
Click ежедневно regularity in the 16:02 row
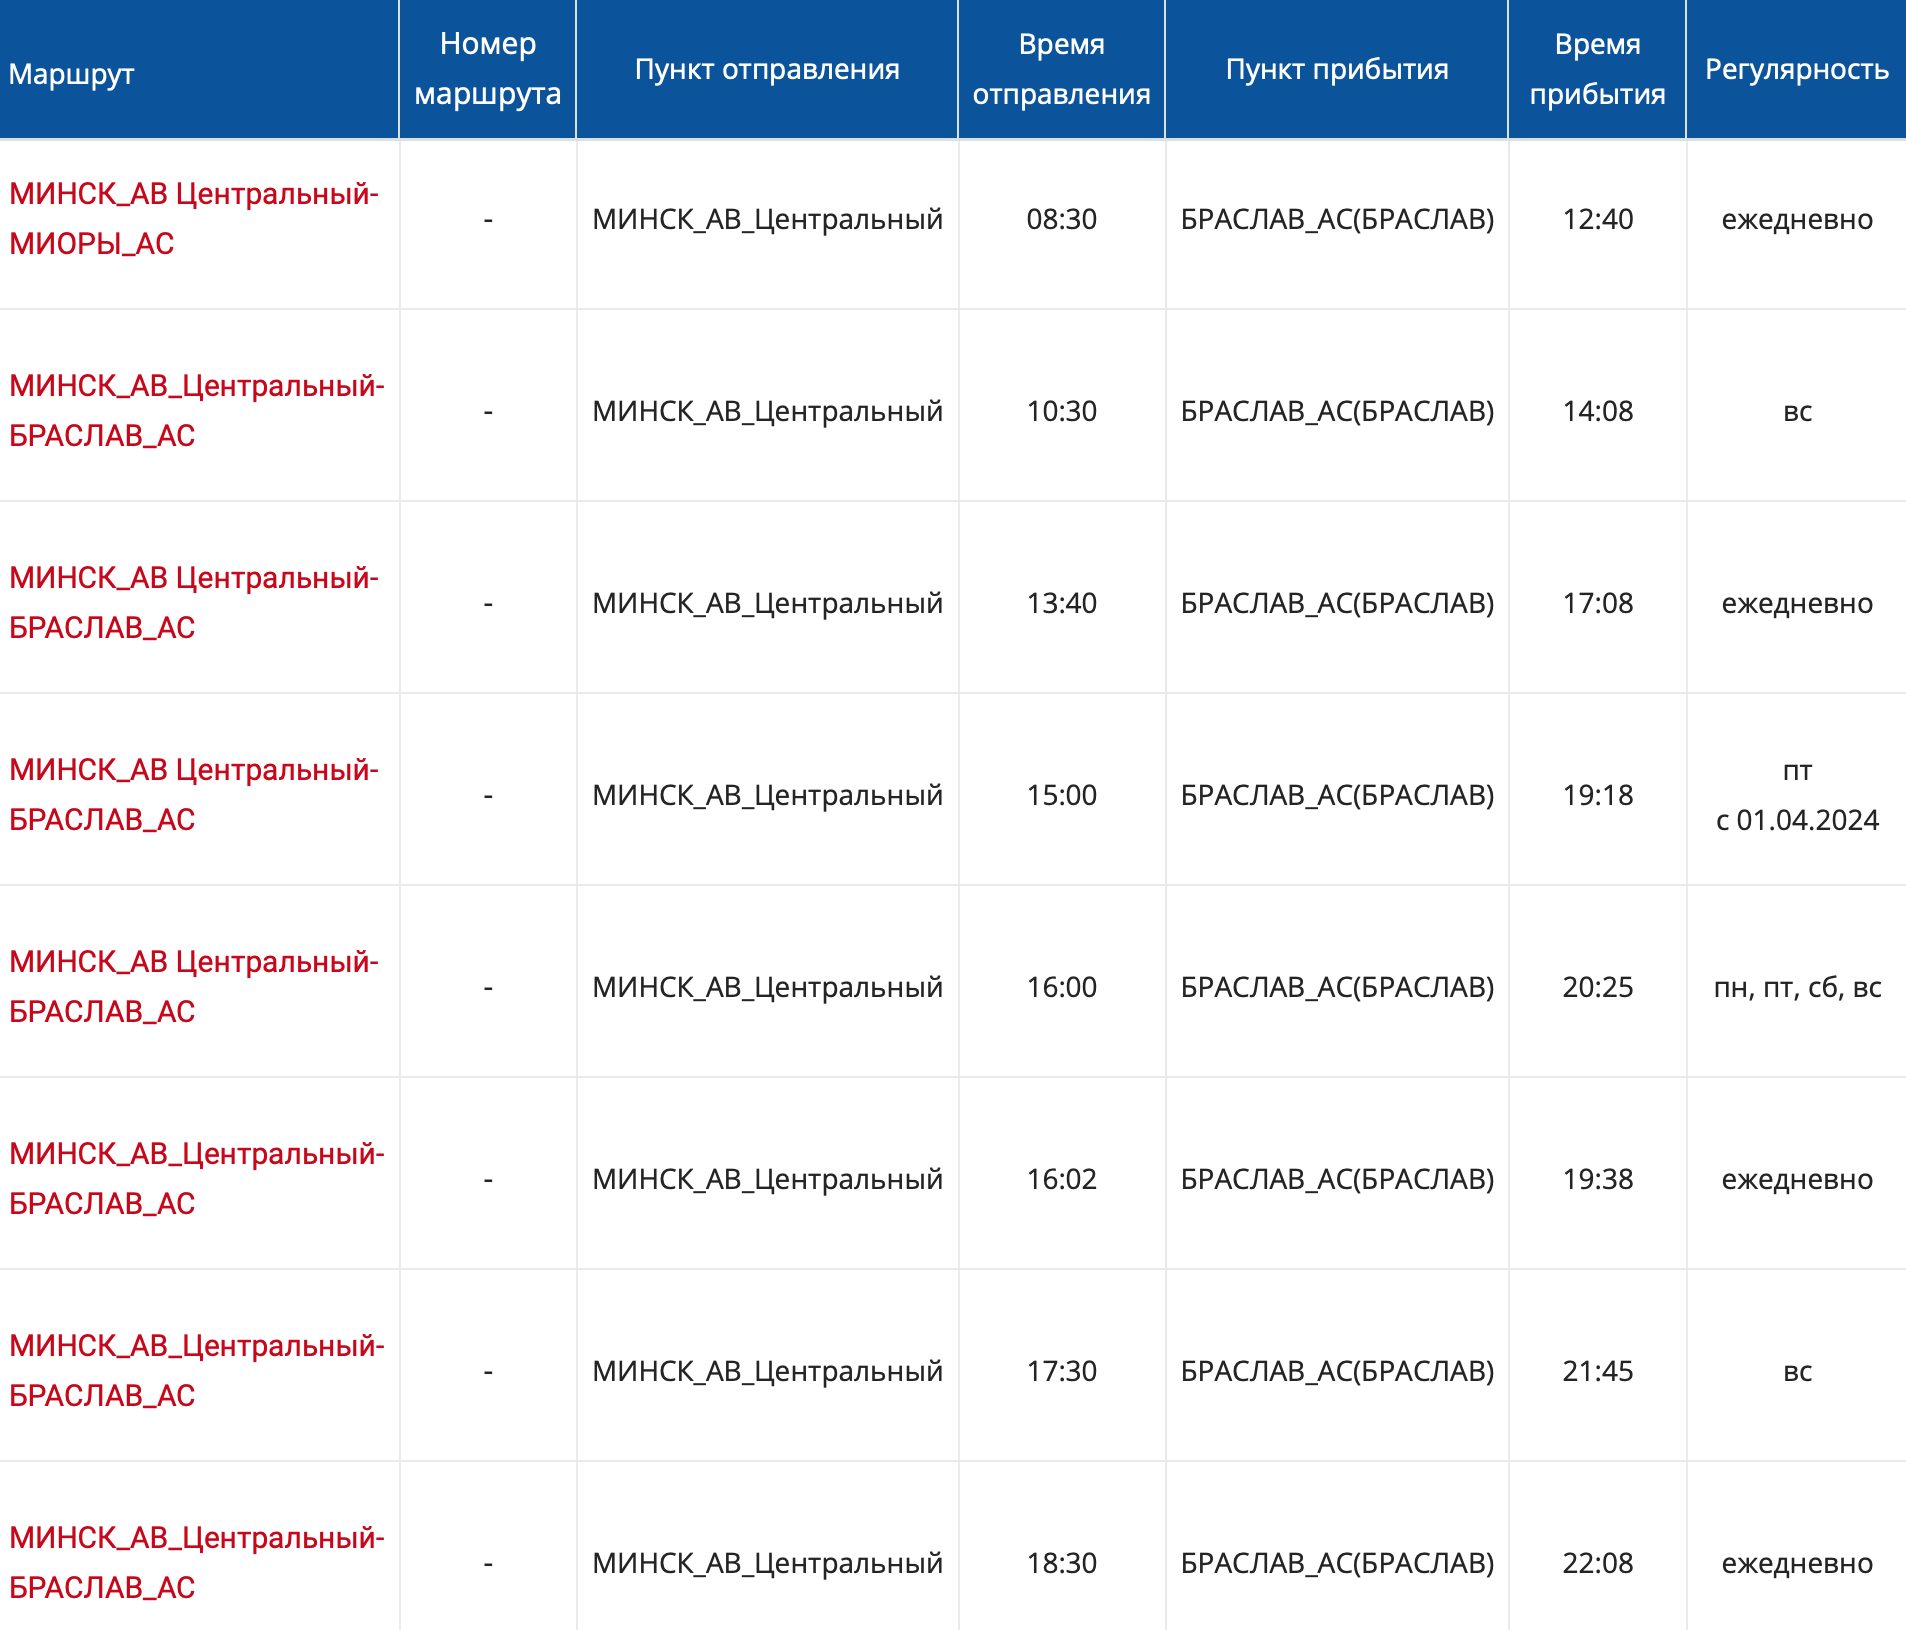tap(1797, 1179)
